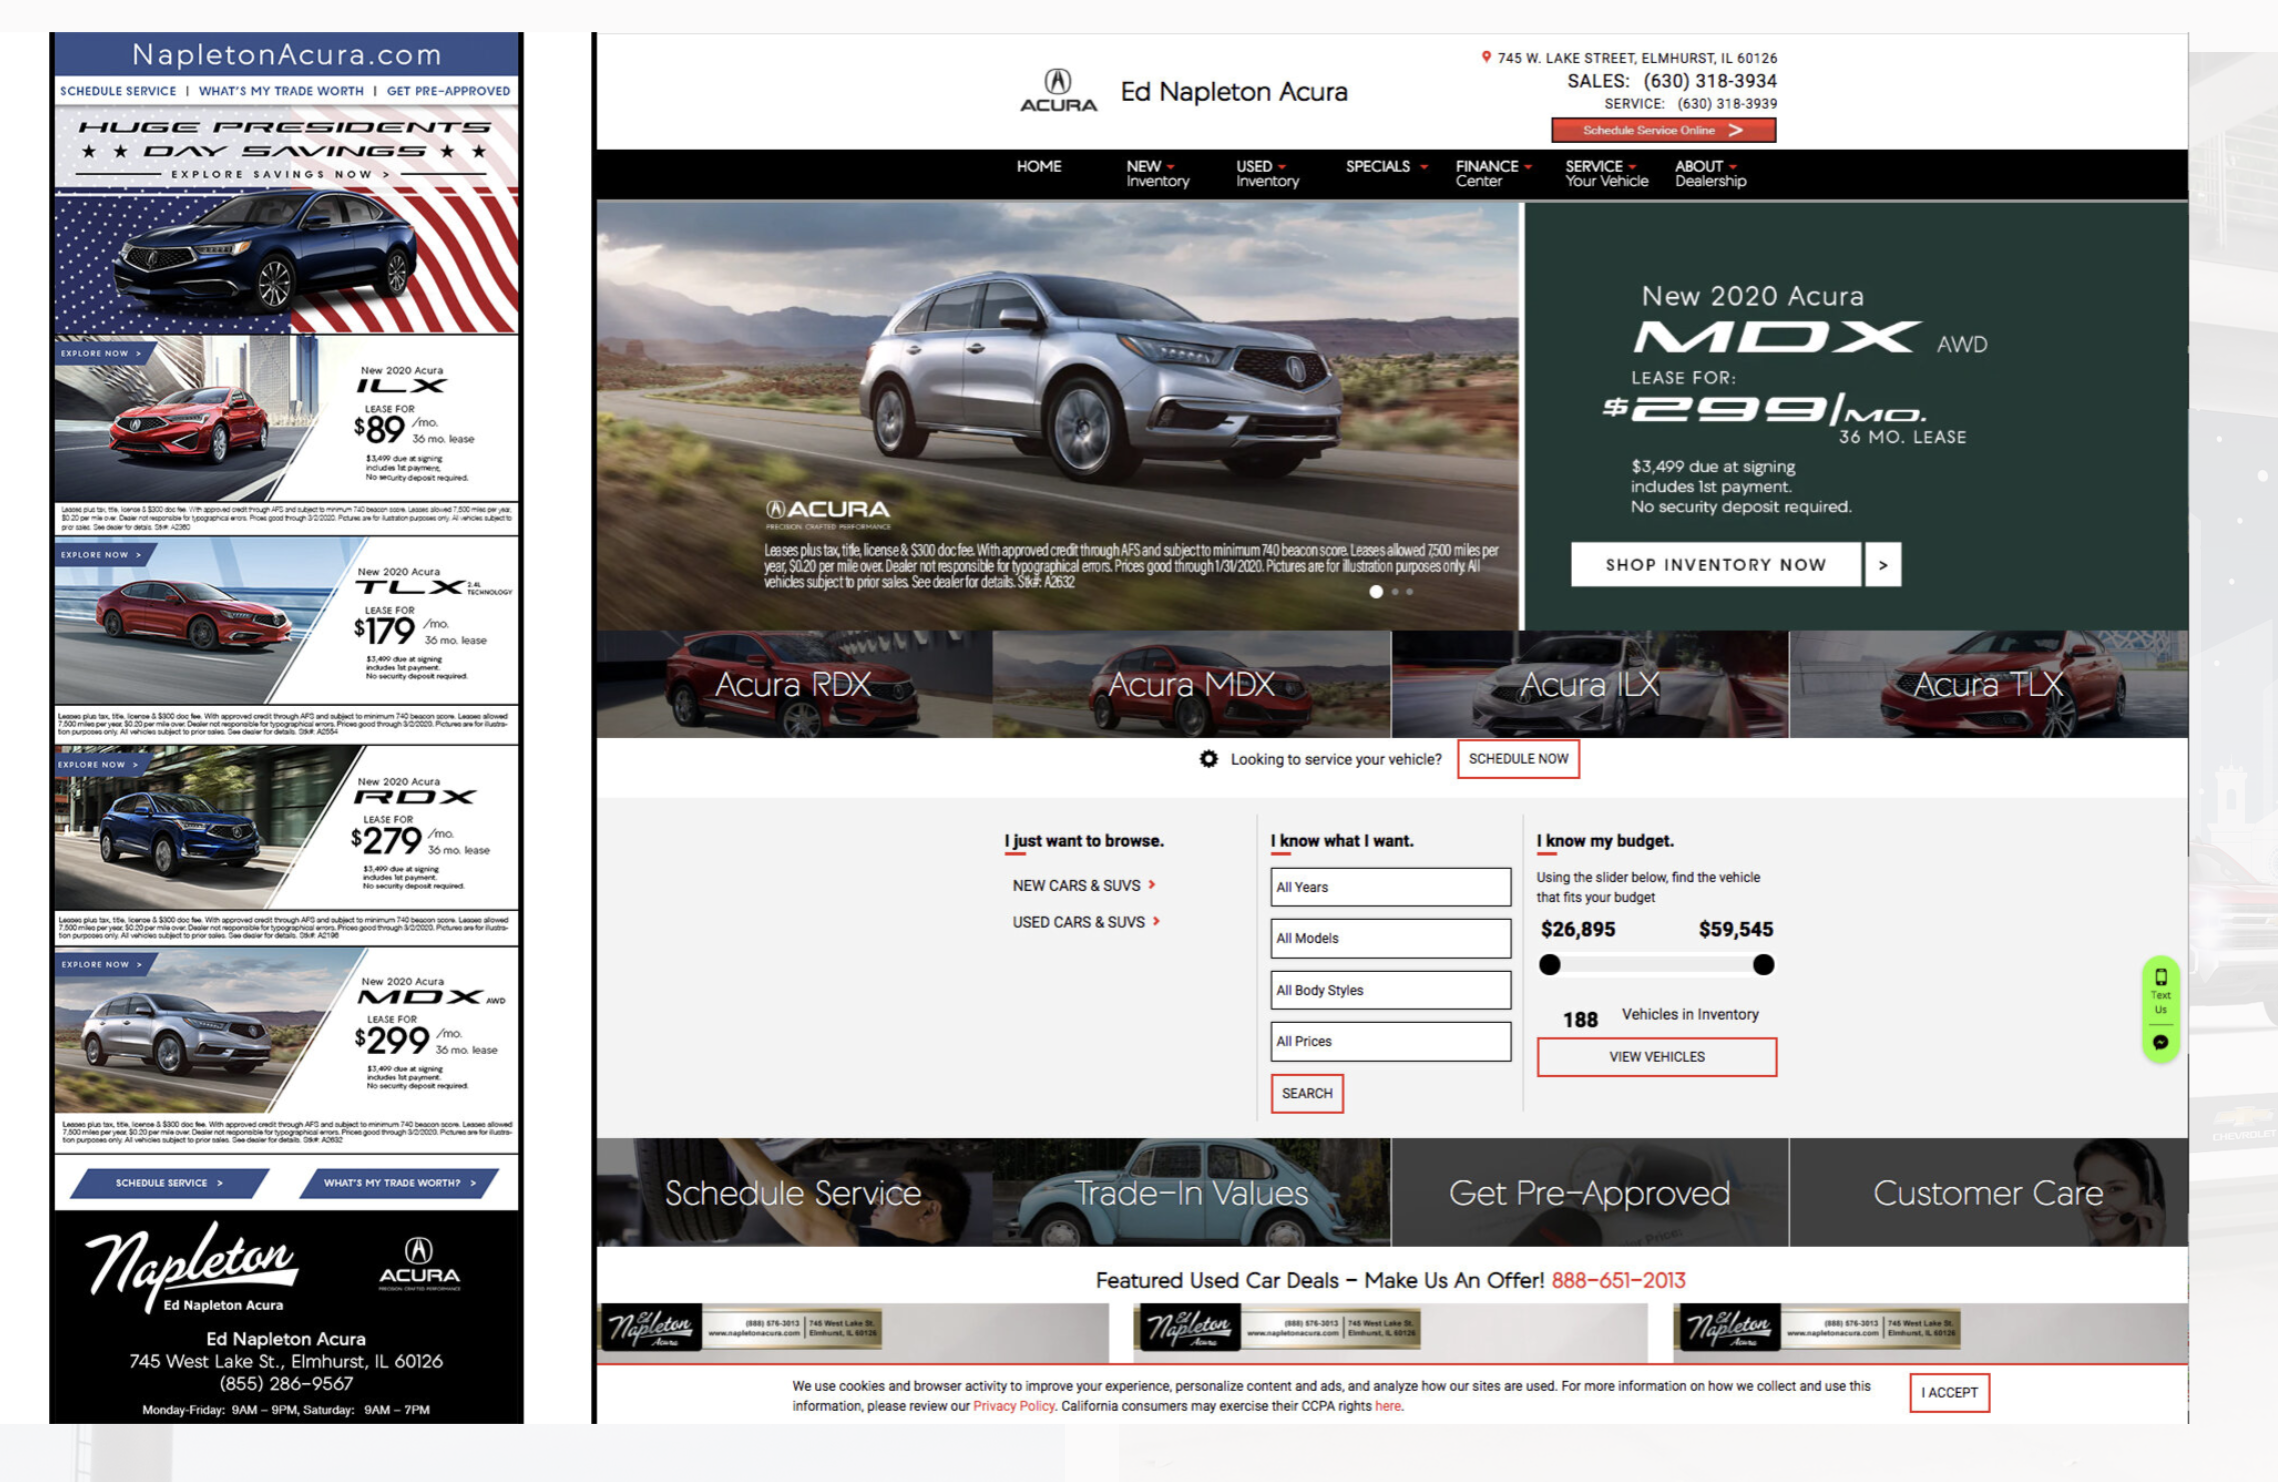This screenshot has height=1482, width=2278.
Task: Click WHAT'S MY TRADE WORTH at the email top
Action: [x=281, y=91]
